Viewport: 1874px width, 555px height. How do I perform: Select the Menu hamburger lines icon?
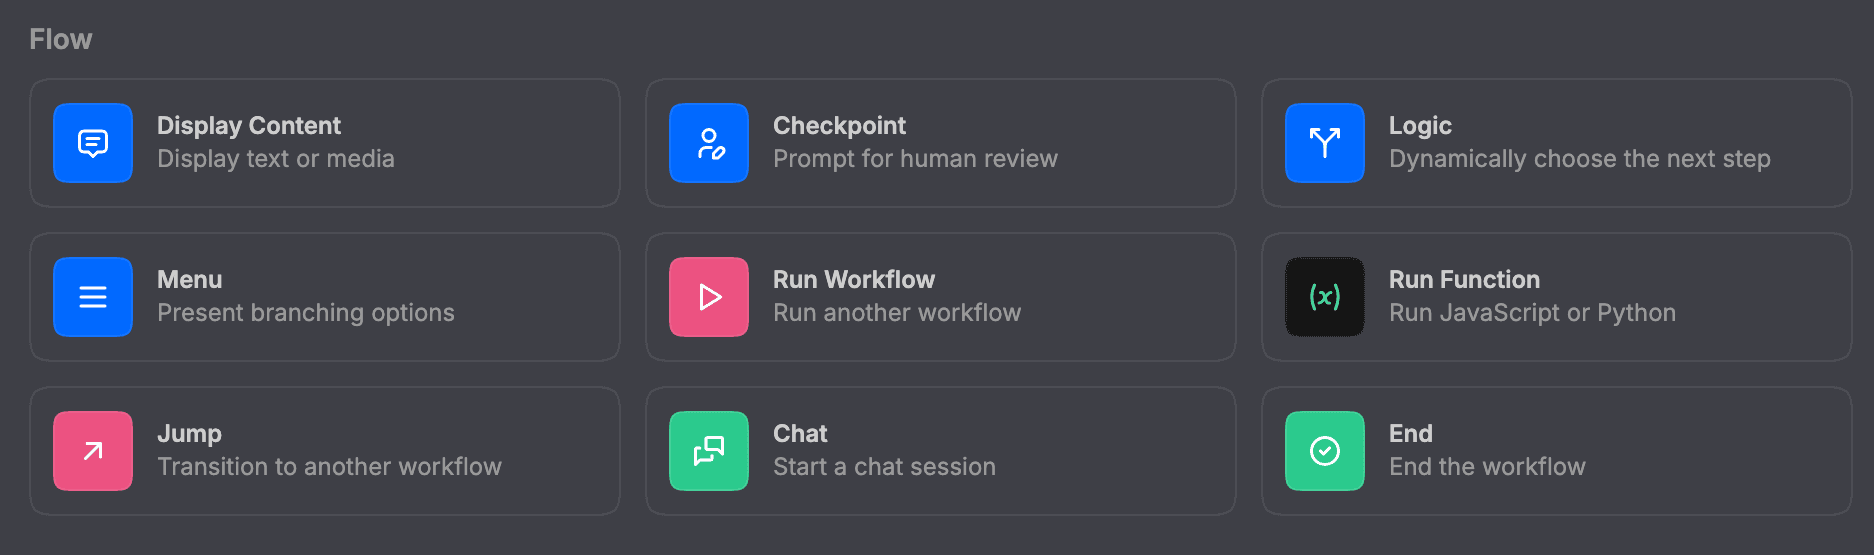click(x=93, y=297)
